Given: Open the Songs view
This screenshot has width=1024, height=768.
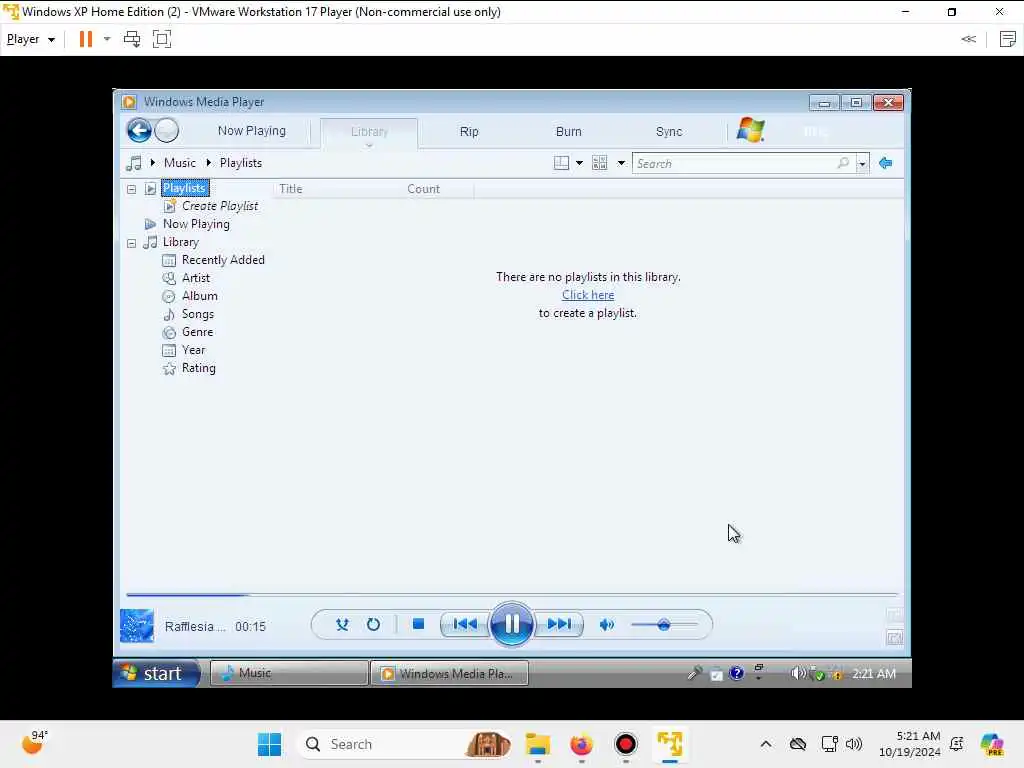Looking at the screenshot, I should click(x=197, y=314).
